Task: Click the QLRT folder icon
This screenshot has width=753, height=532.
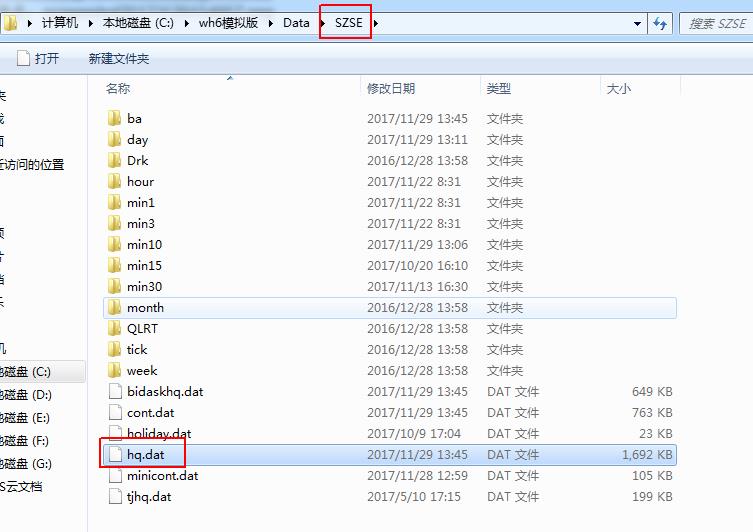Action: (x=114, y=329)
